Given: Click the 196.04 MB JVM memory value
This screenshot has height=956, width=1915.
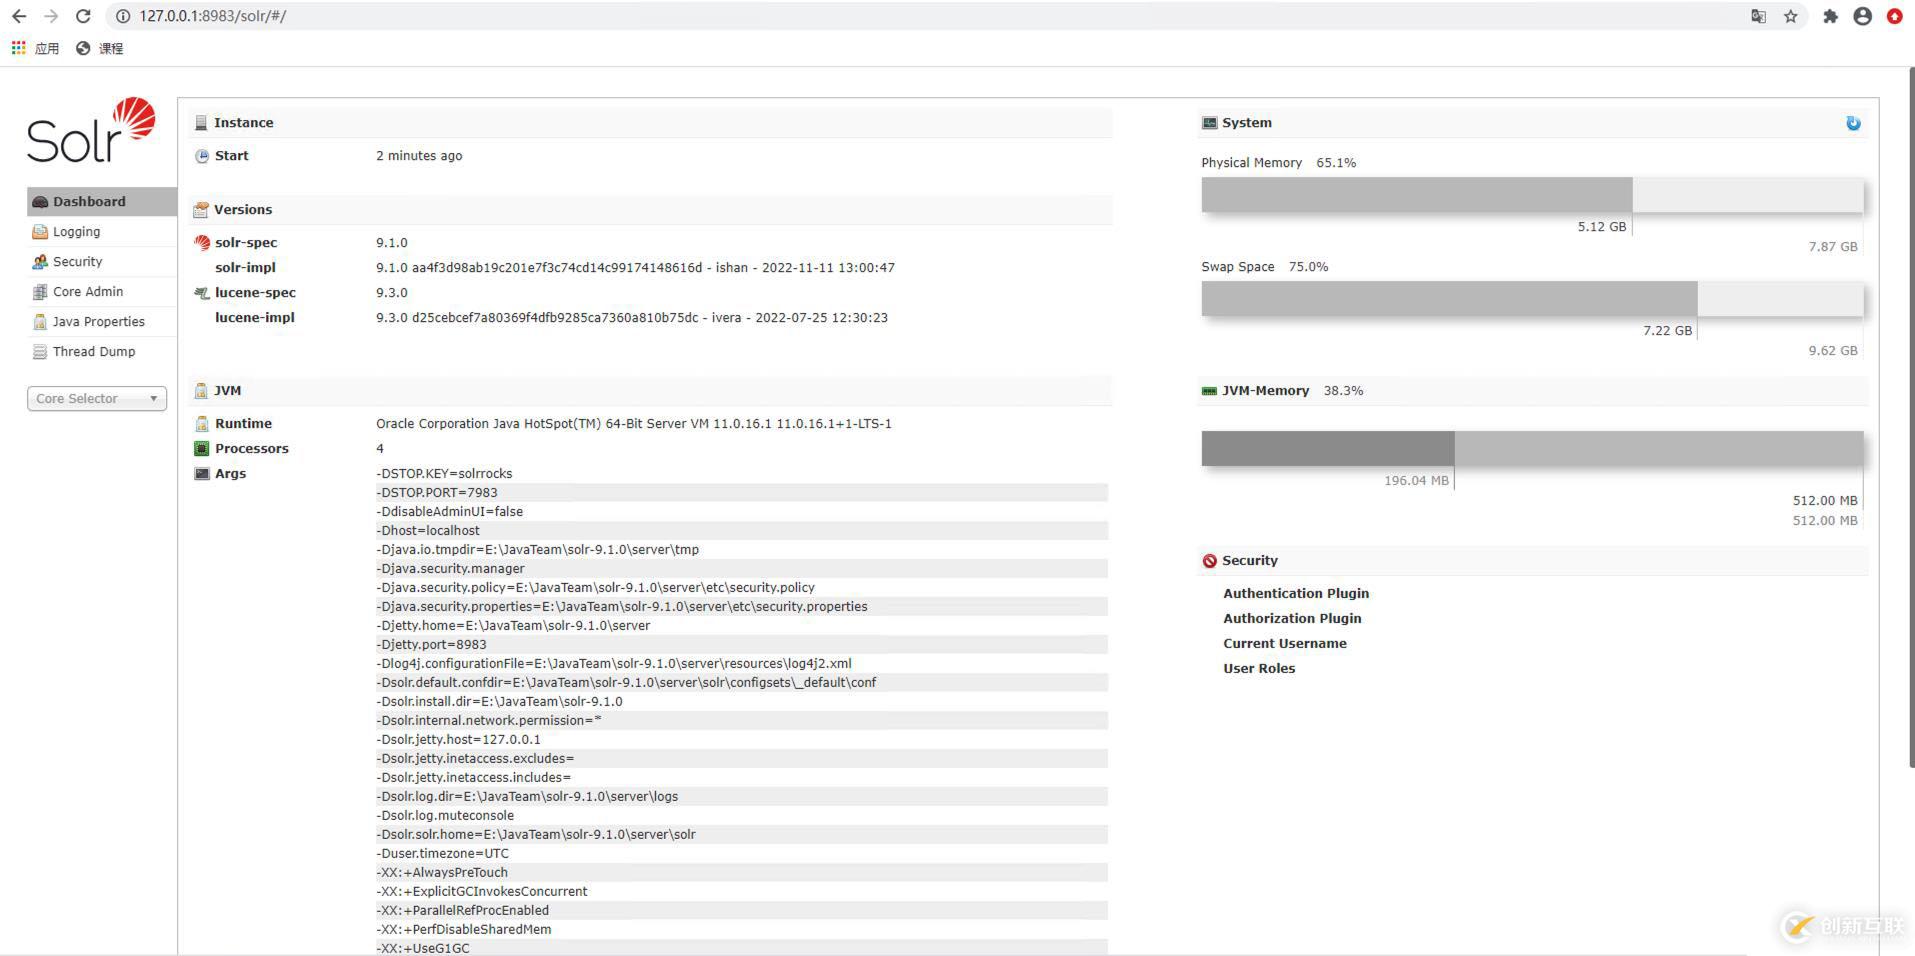Looking at the screenshot, I should click(1416, 481).
